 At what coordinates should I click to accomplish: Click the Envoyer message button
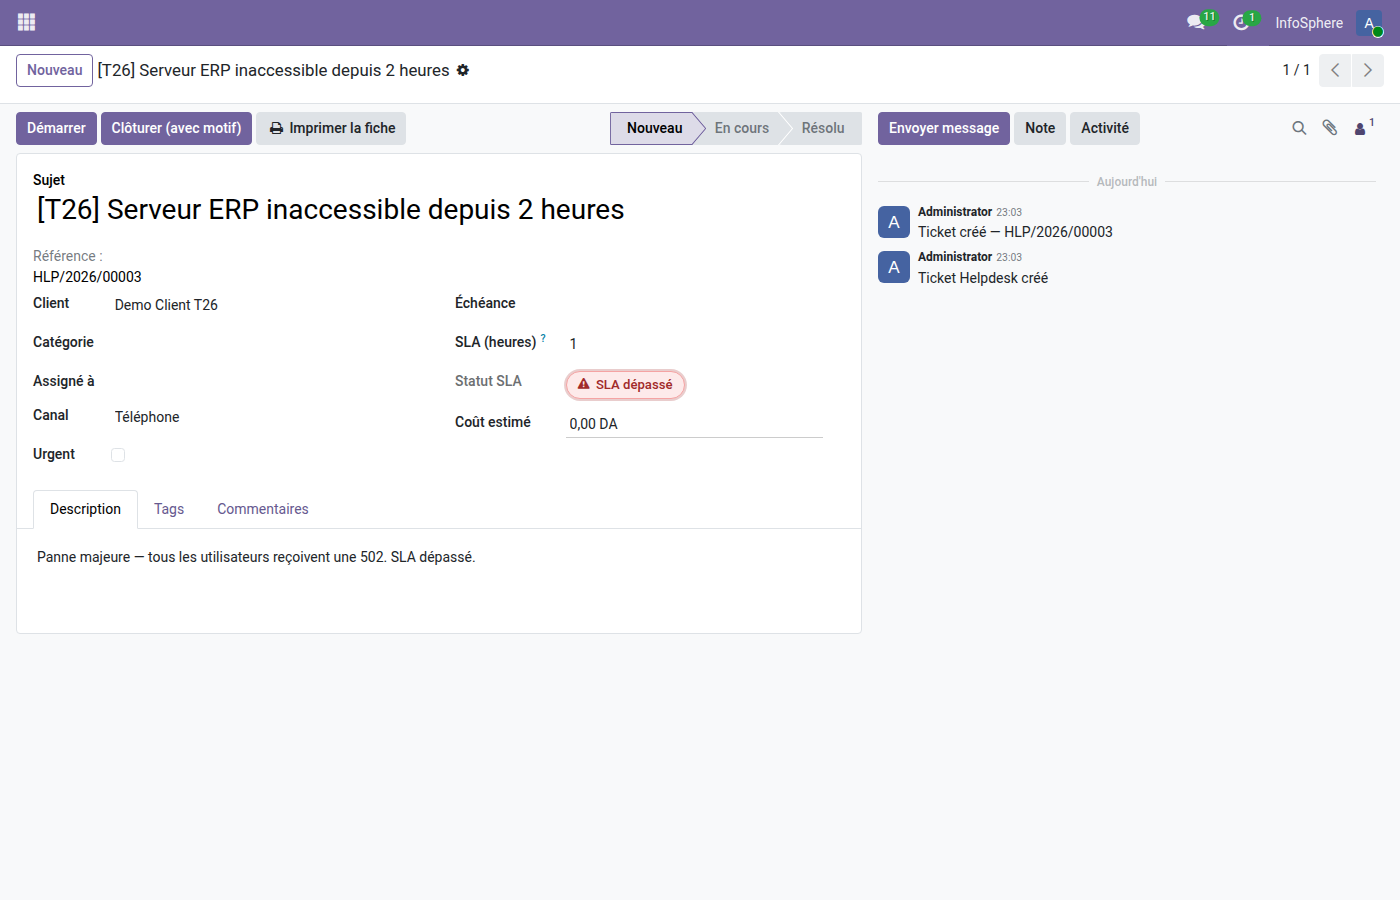(942, 128)
